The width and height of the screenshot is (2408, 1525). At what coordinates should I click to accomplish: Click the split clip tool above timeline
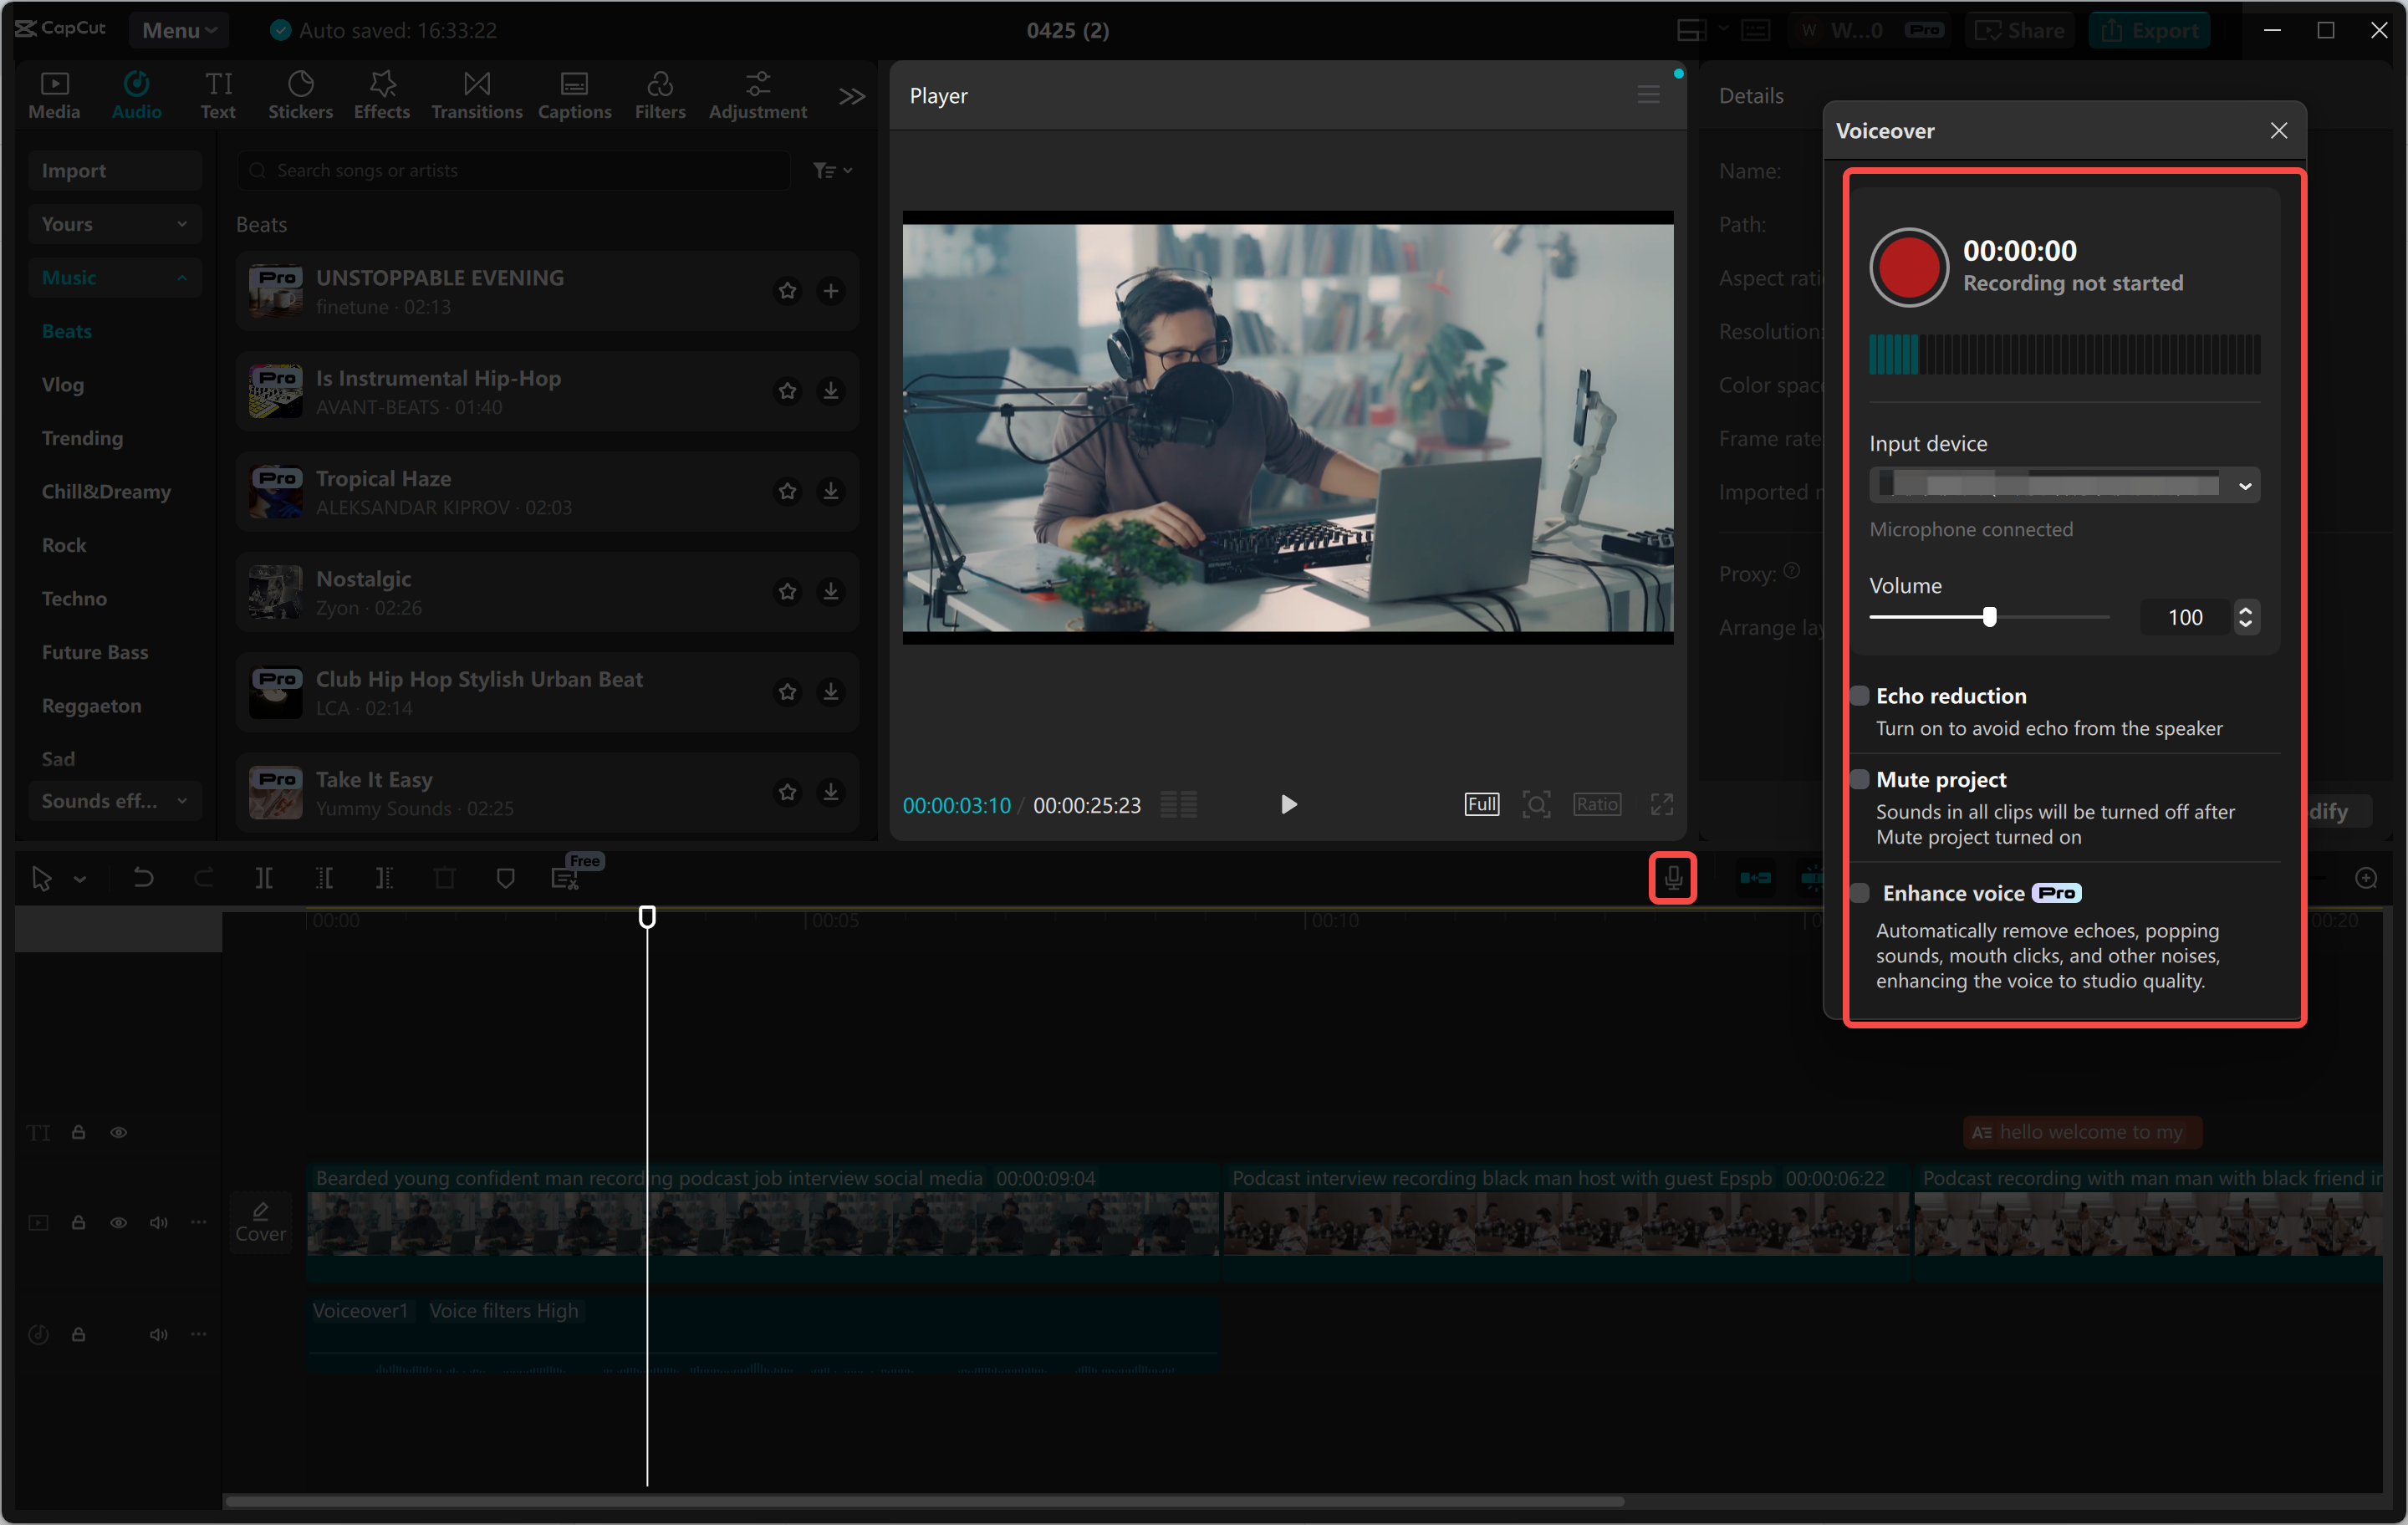click(x=265, y=877)
